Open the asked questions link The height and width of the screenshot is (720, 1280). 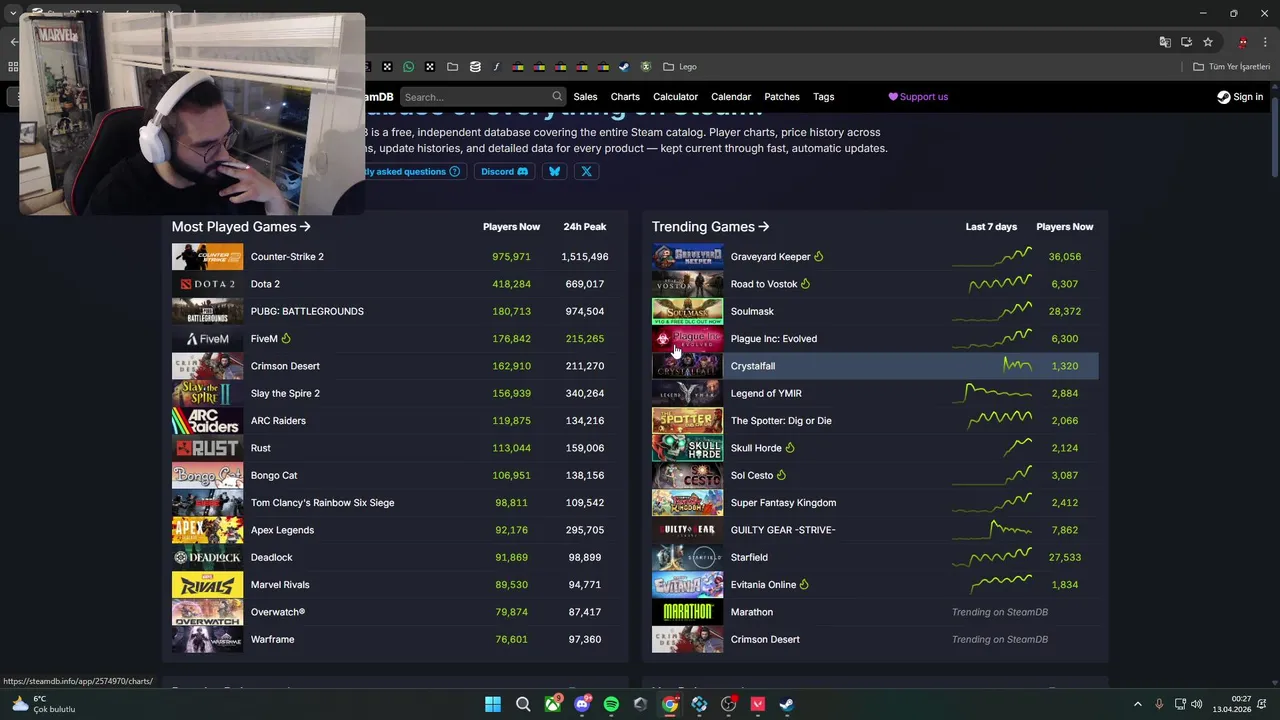pyautogui.click(x=413, y=171)
